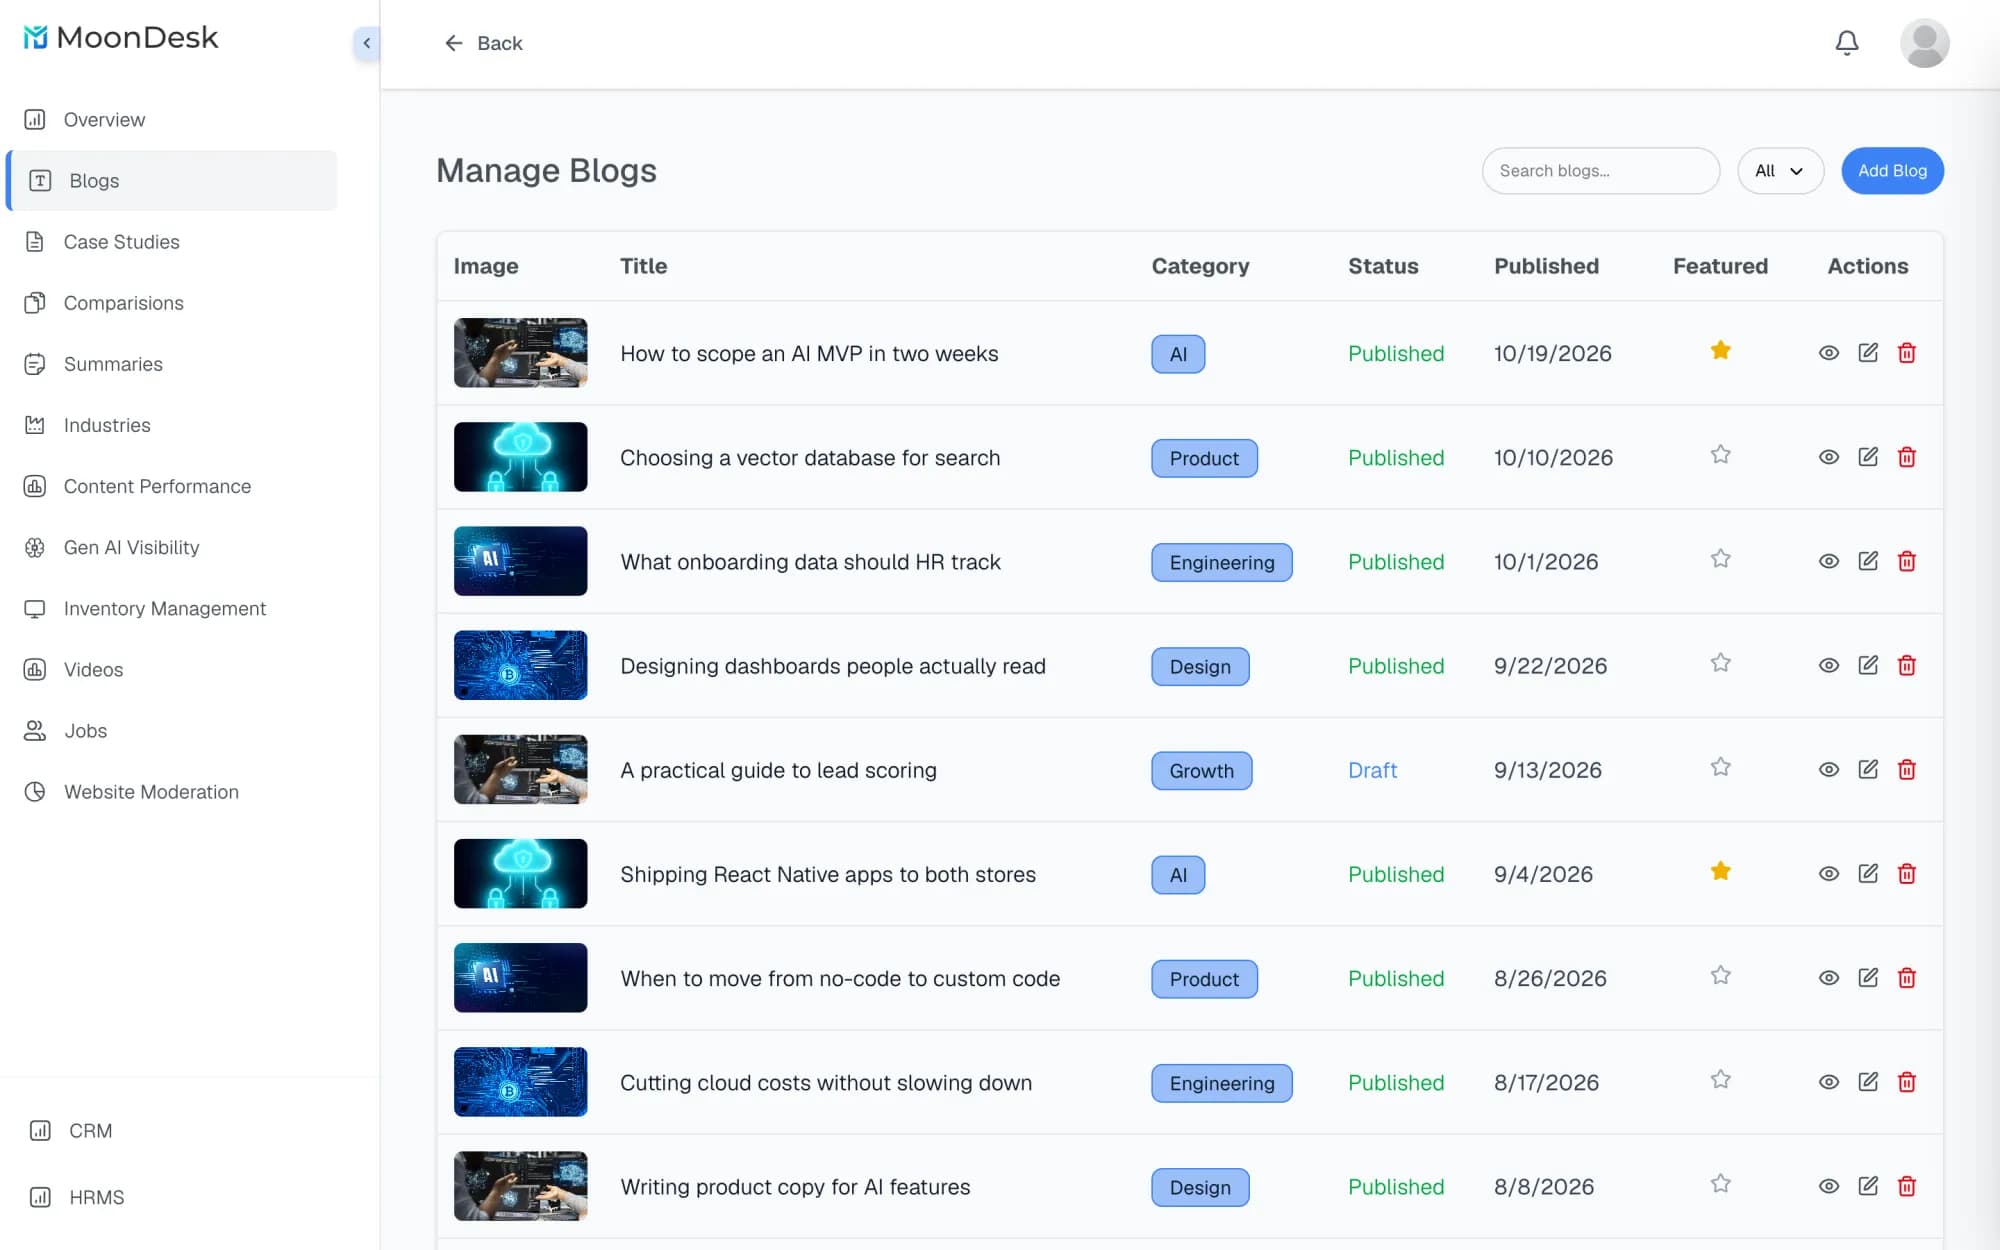This screenshot has width=2000, height=1250.
Task: Unfeature the AI MVP scoping blog star
Action: pyautogui.click(x=1720, y=350)
